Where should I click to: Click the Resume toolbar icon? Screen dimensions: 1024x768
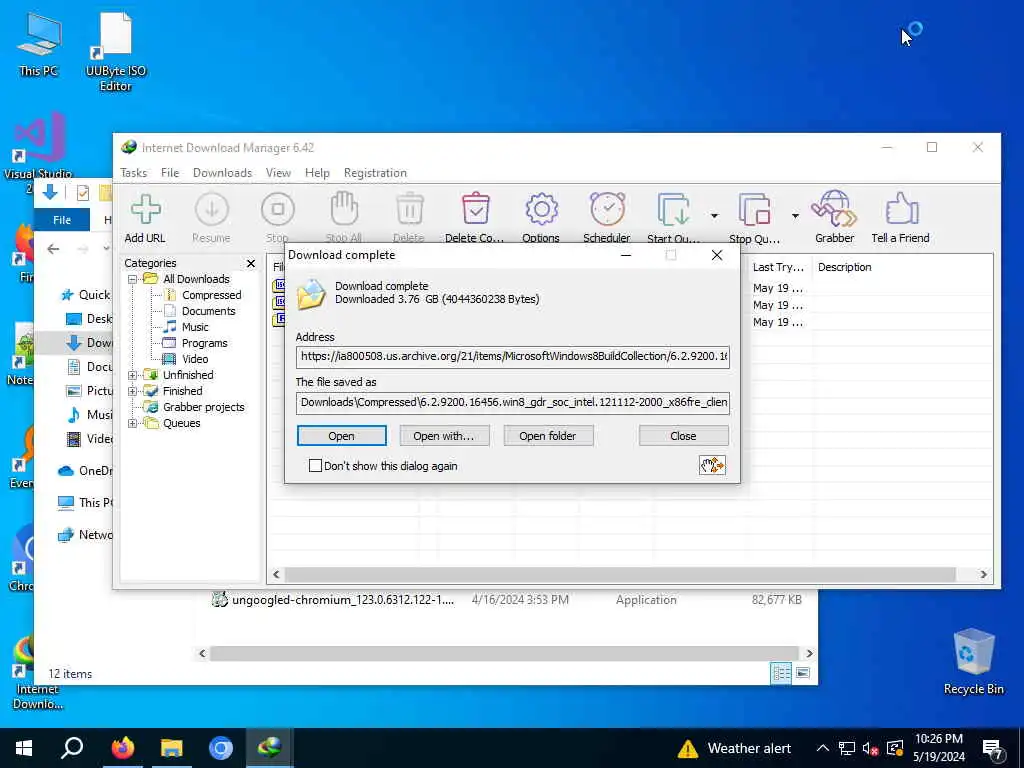(x=212, y=210)
